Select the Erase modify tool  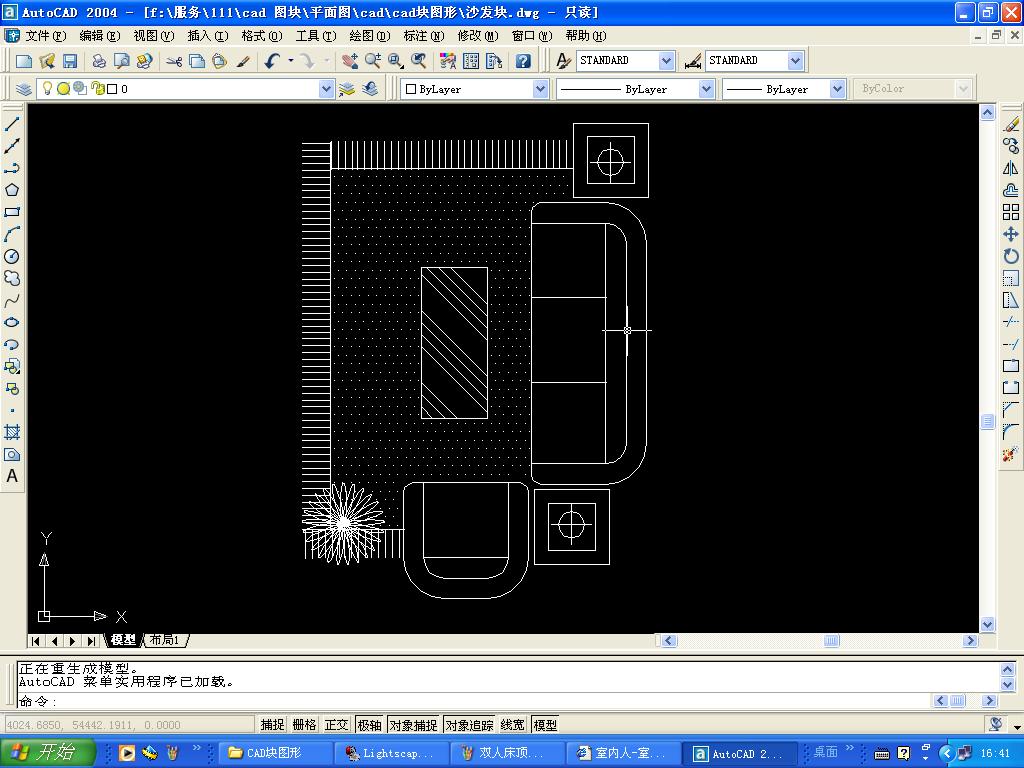(1011, 124)
